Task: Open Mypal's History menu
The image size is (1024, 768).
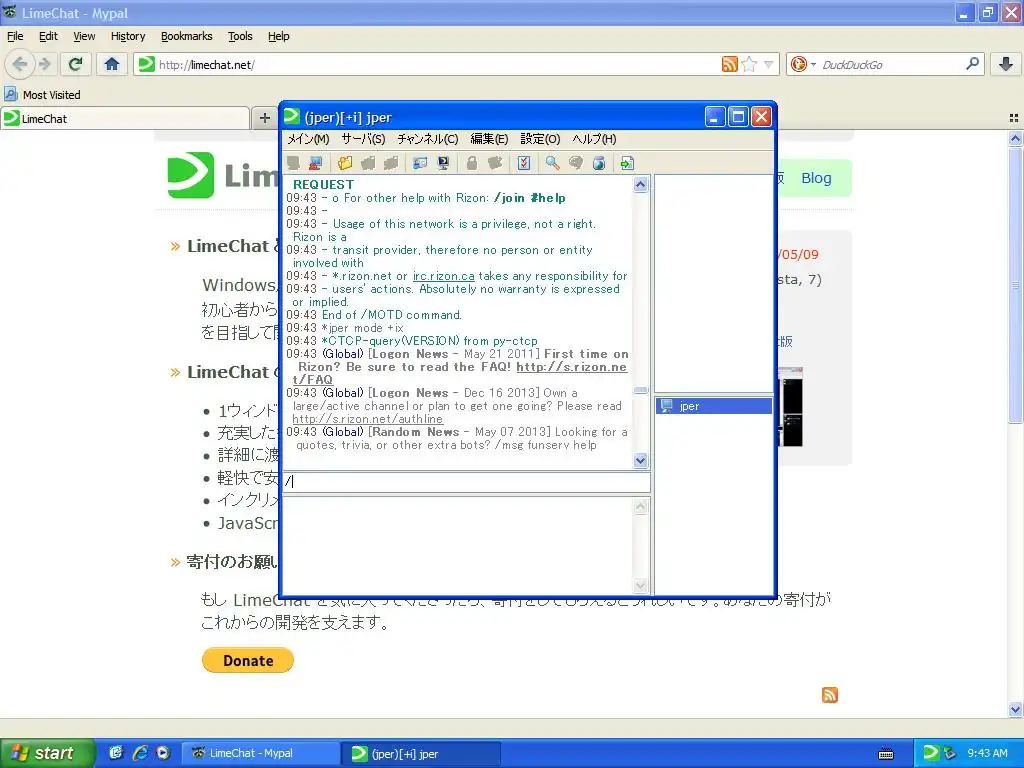Action: [x=128, y=36]
